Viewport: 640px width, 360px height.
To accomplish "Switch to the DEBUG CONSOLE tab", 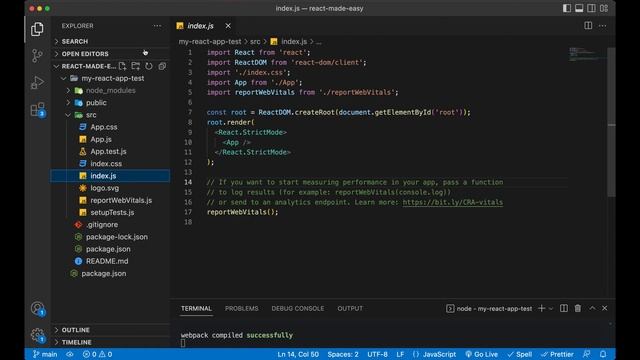I will tap(298, 309).
